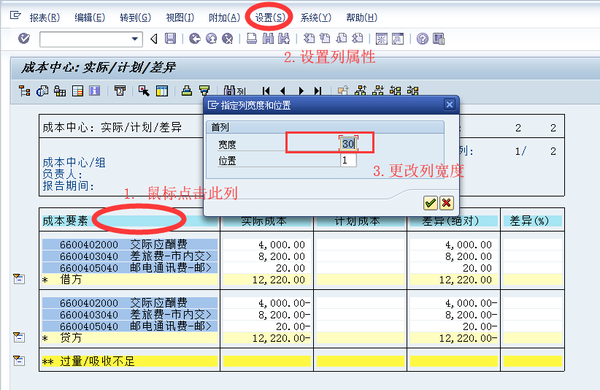Image resolution: width=600 pixels, height=390 pixels.
Task: Go to first column arrow icon
Action: (266, 91)
